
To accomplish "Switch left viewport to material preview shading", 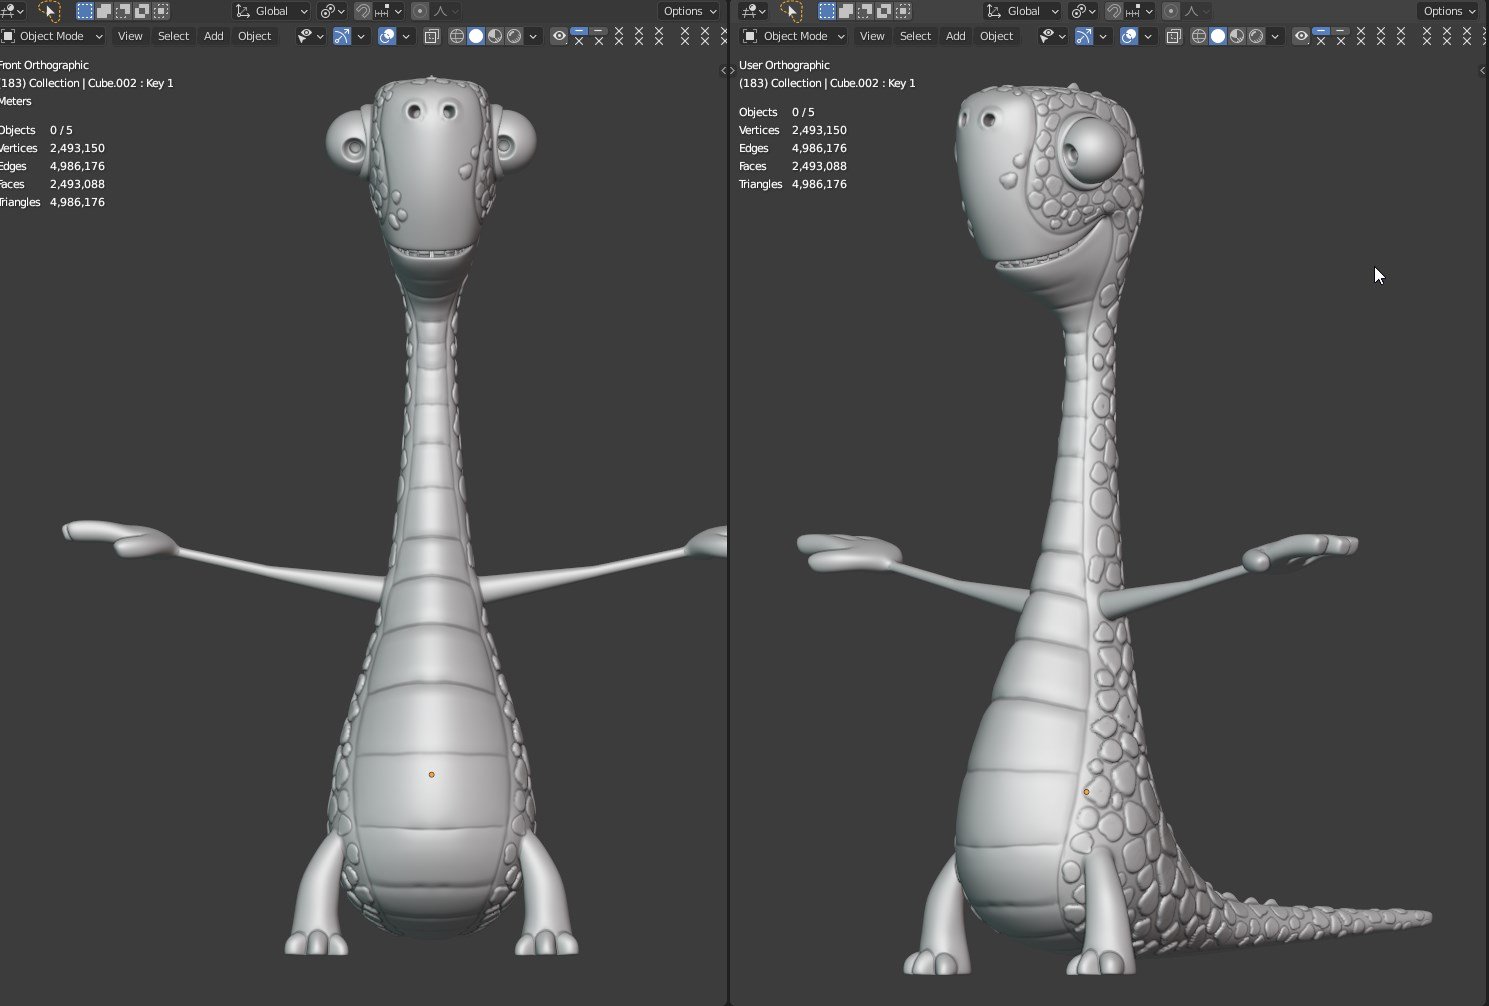I will 495,36.
